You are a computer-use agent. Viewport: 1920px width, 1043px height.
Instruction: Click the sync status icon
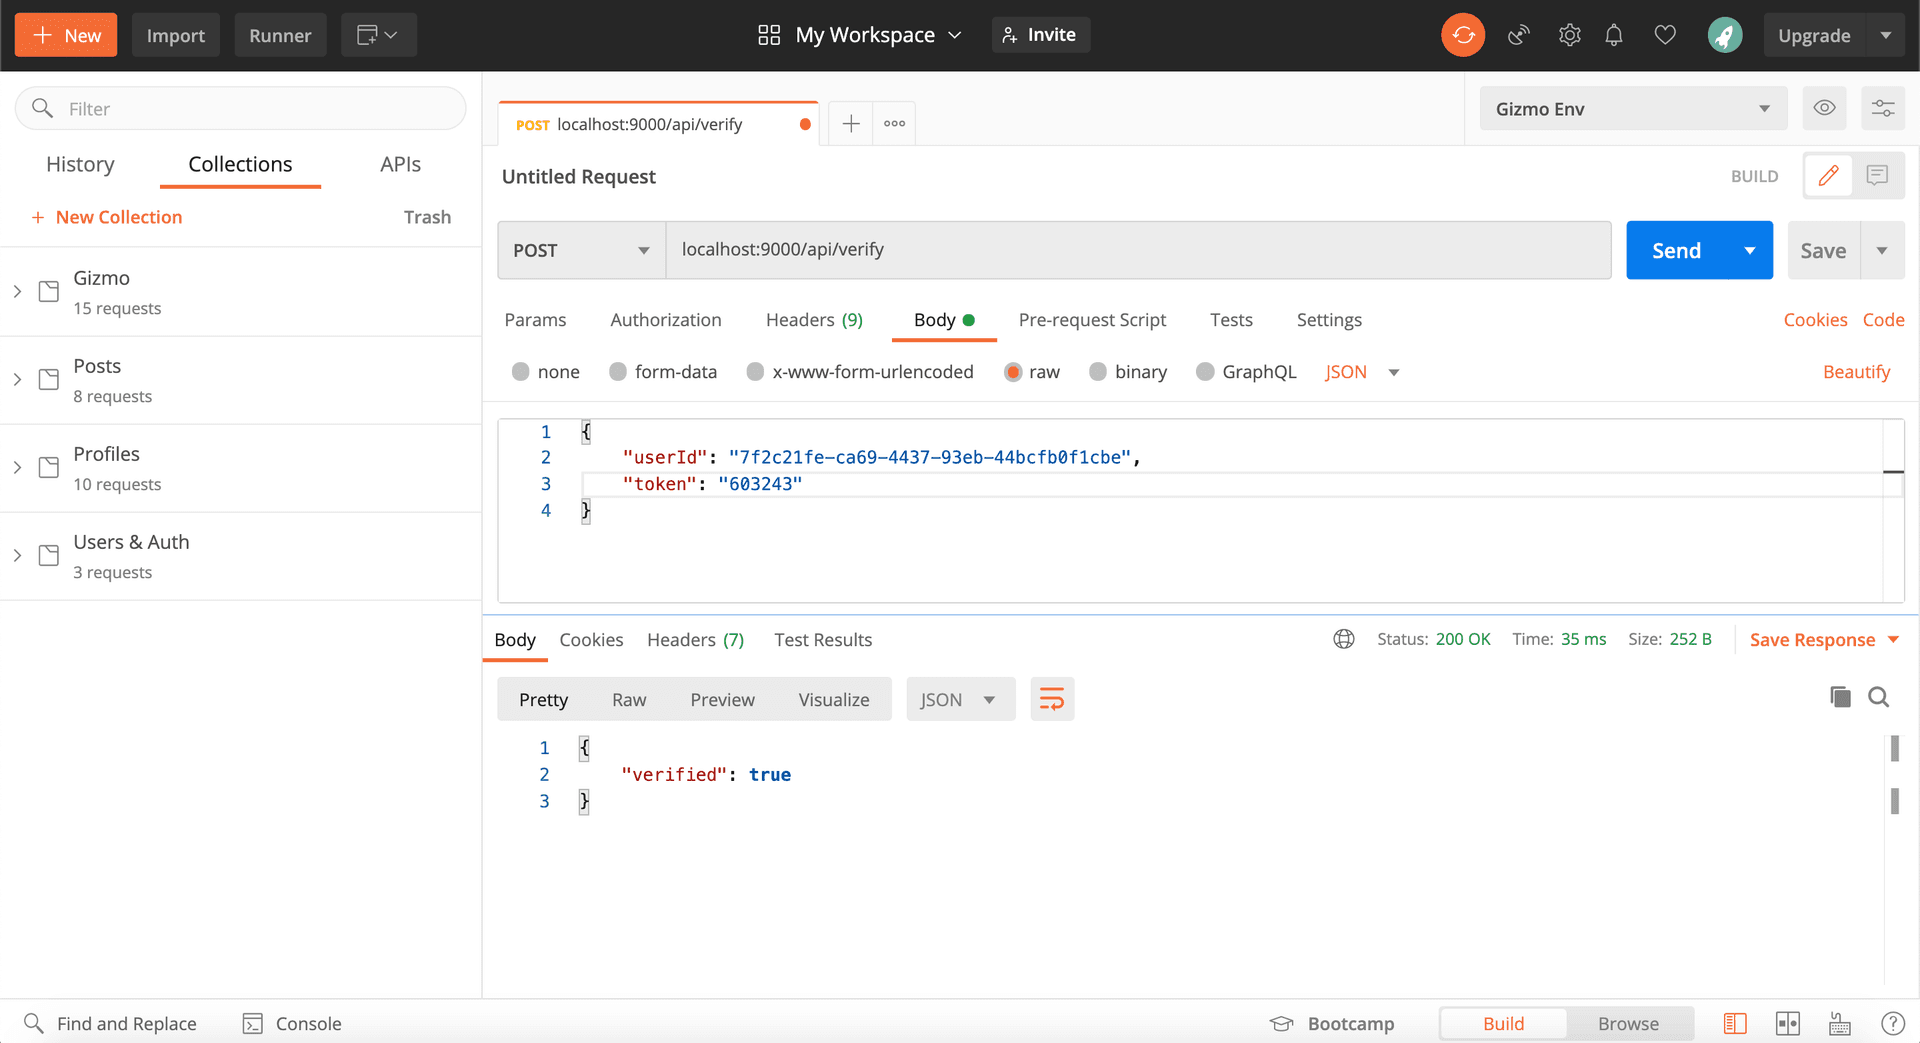1463,35
